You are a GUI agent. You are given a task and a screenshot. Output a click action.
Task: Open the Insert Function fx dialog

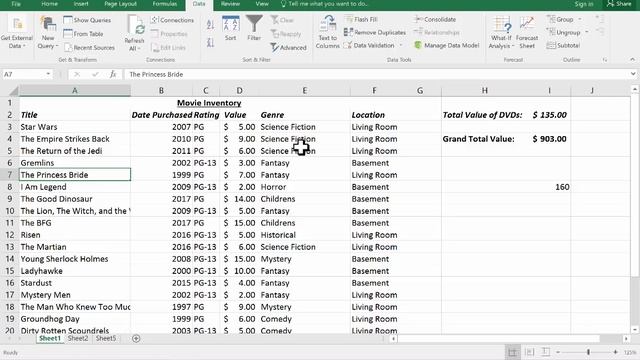(113, 74)
